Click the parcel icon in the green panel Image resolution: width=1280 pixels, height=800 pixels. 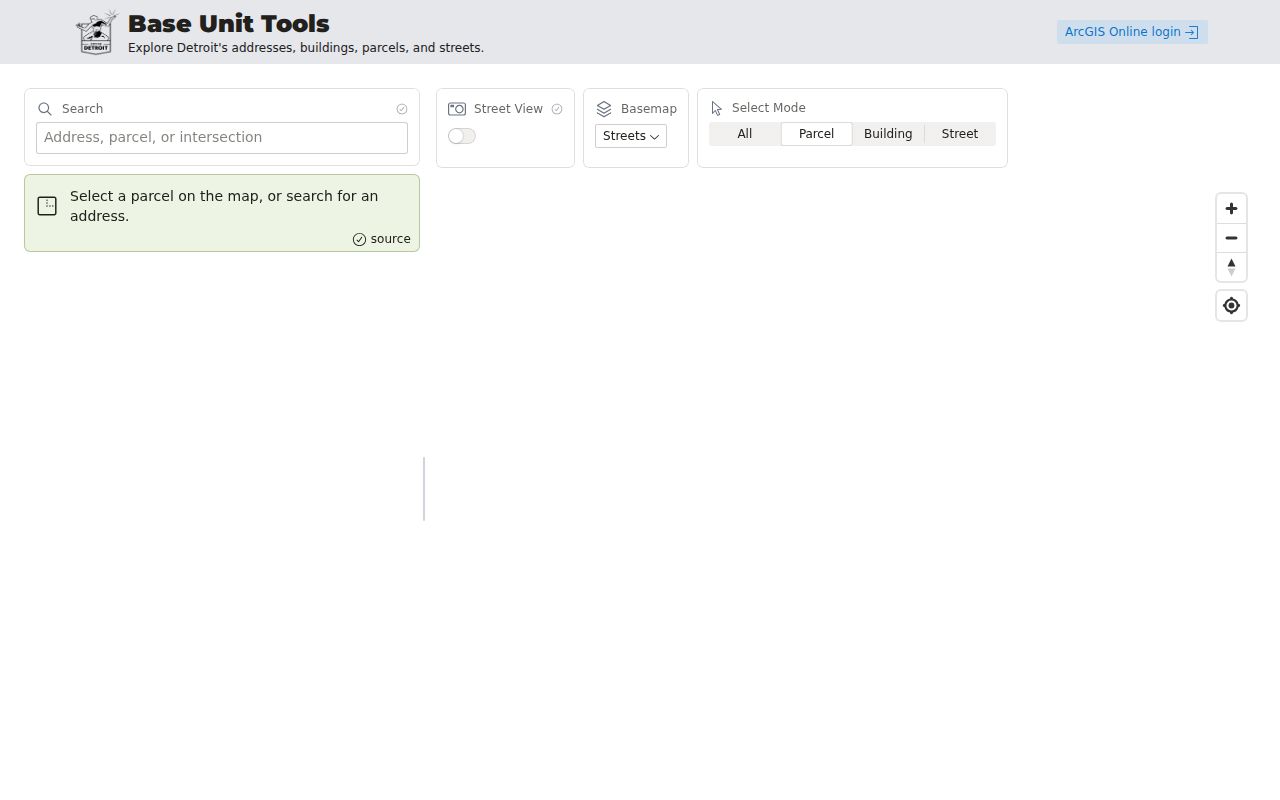tap(47, 206)
